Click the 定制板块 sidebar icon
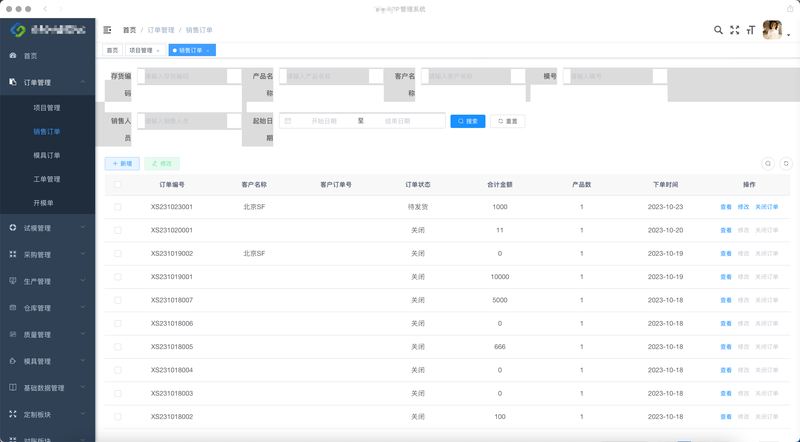The height and width of the screenshot is (442, 800). click(x=13, y=414)
